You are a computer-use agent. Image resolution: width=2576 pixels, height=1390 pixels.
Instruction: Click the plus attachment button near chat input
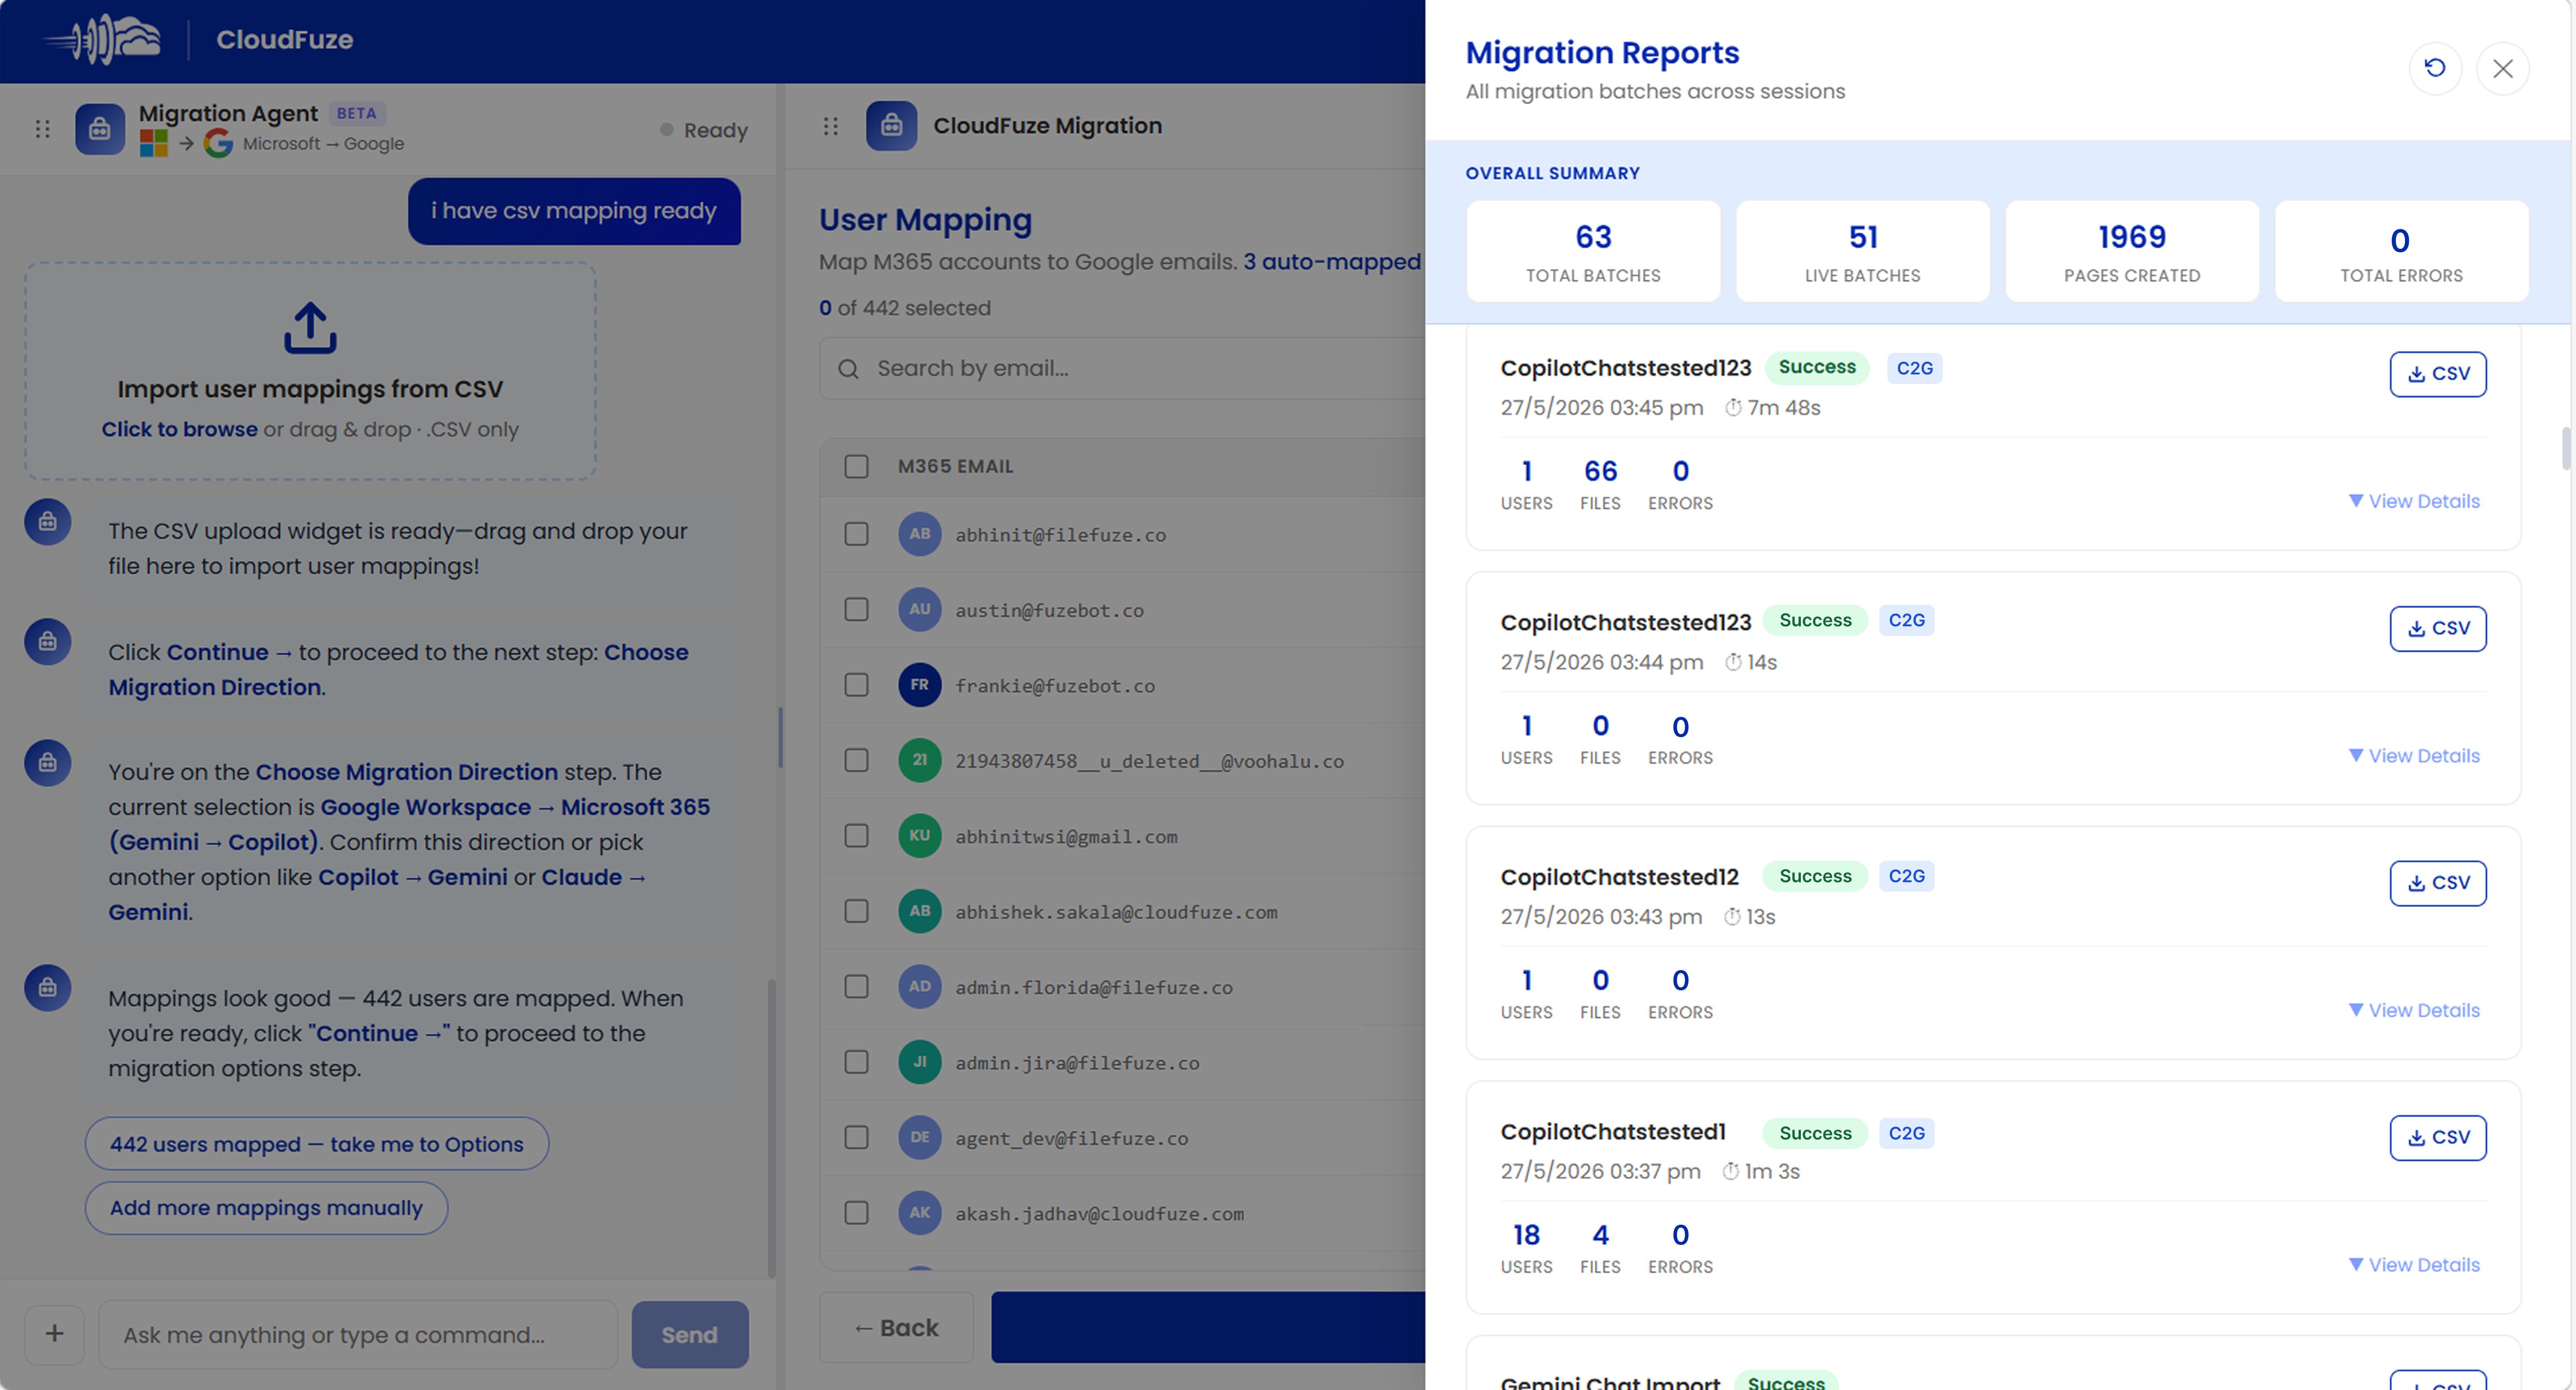54,1333
